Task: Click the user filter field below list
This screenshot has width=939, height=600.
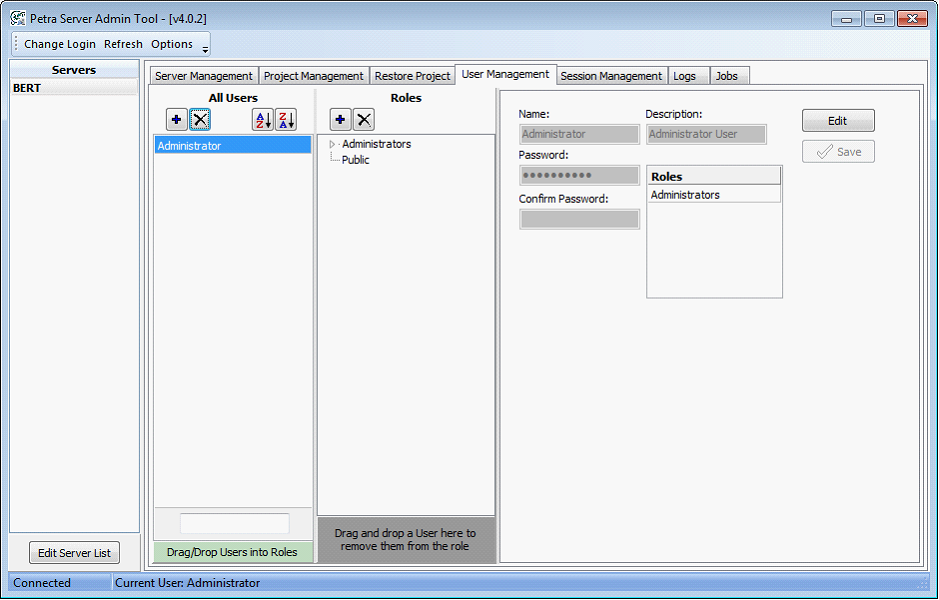Action: (x=234, y=523)
